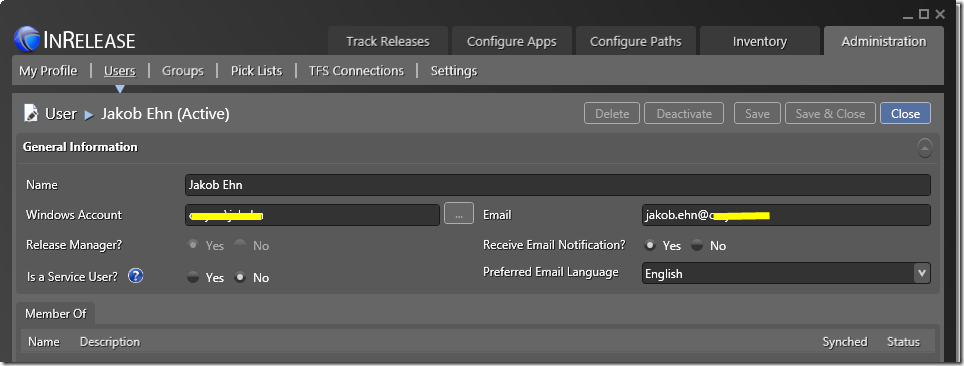This screenshot has height=366, width=964.
Task: Go to Groups submenu
Action: click(x=183, y=71)
